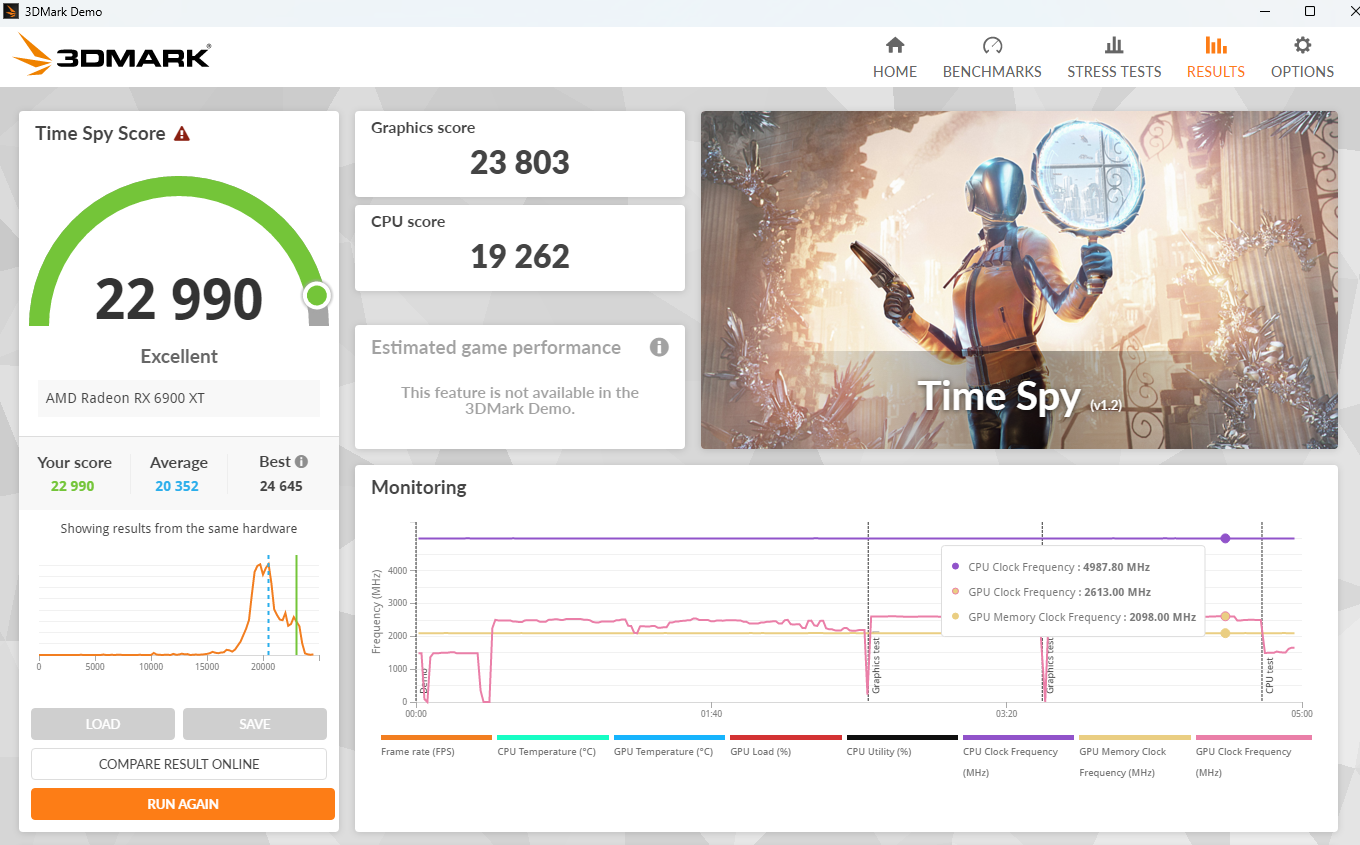
Task: Toggle the GPU Load (%) legend
Action: 761,751
